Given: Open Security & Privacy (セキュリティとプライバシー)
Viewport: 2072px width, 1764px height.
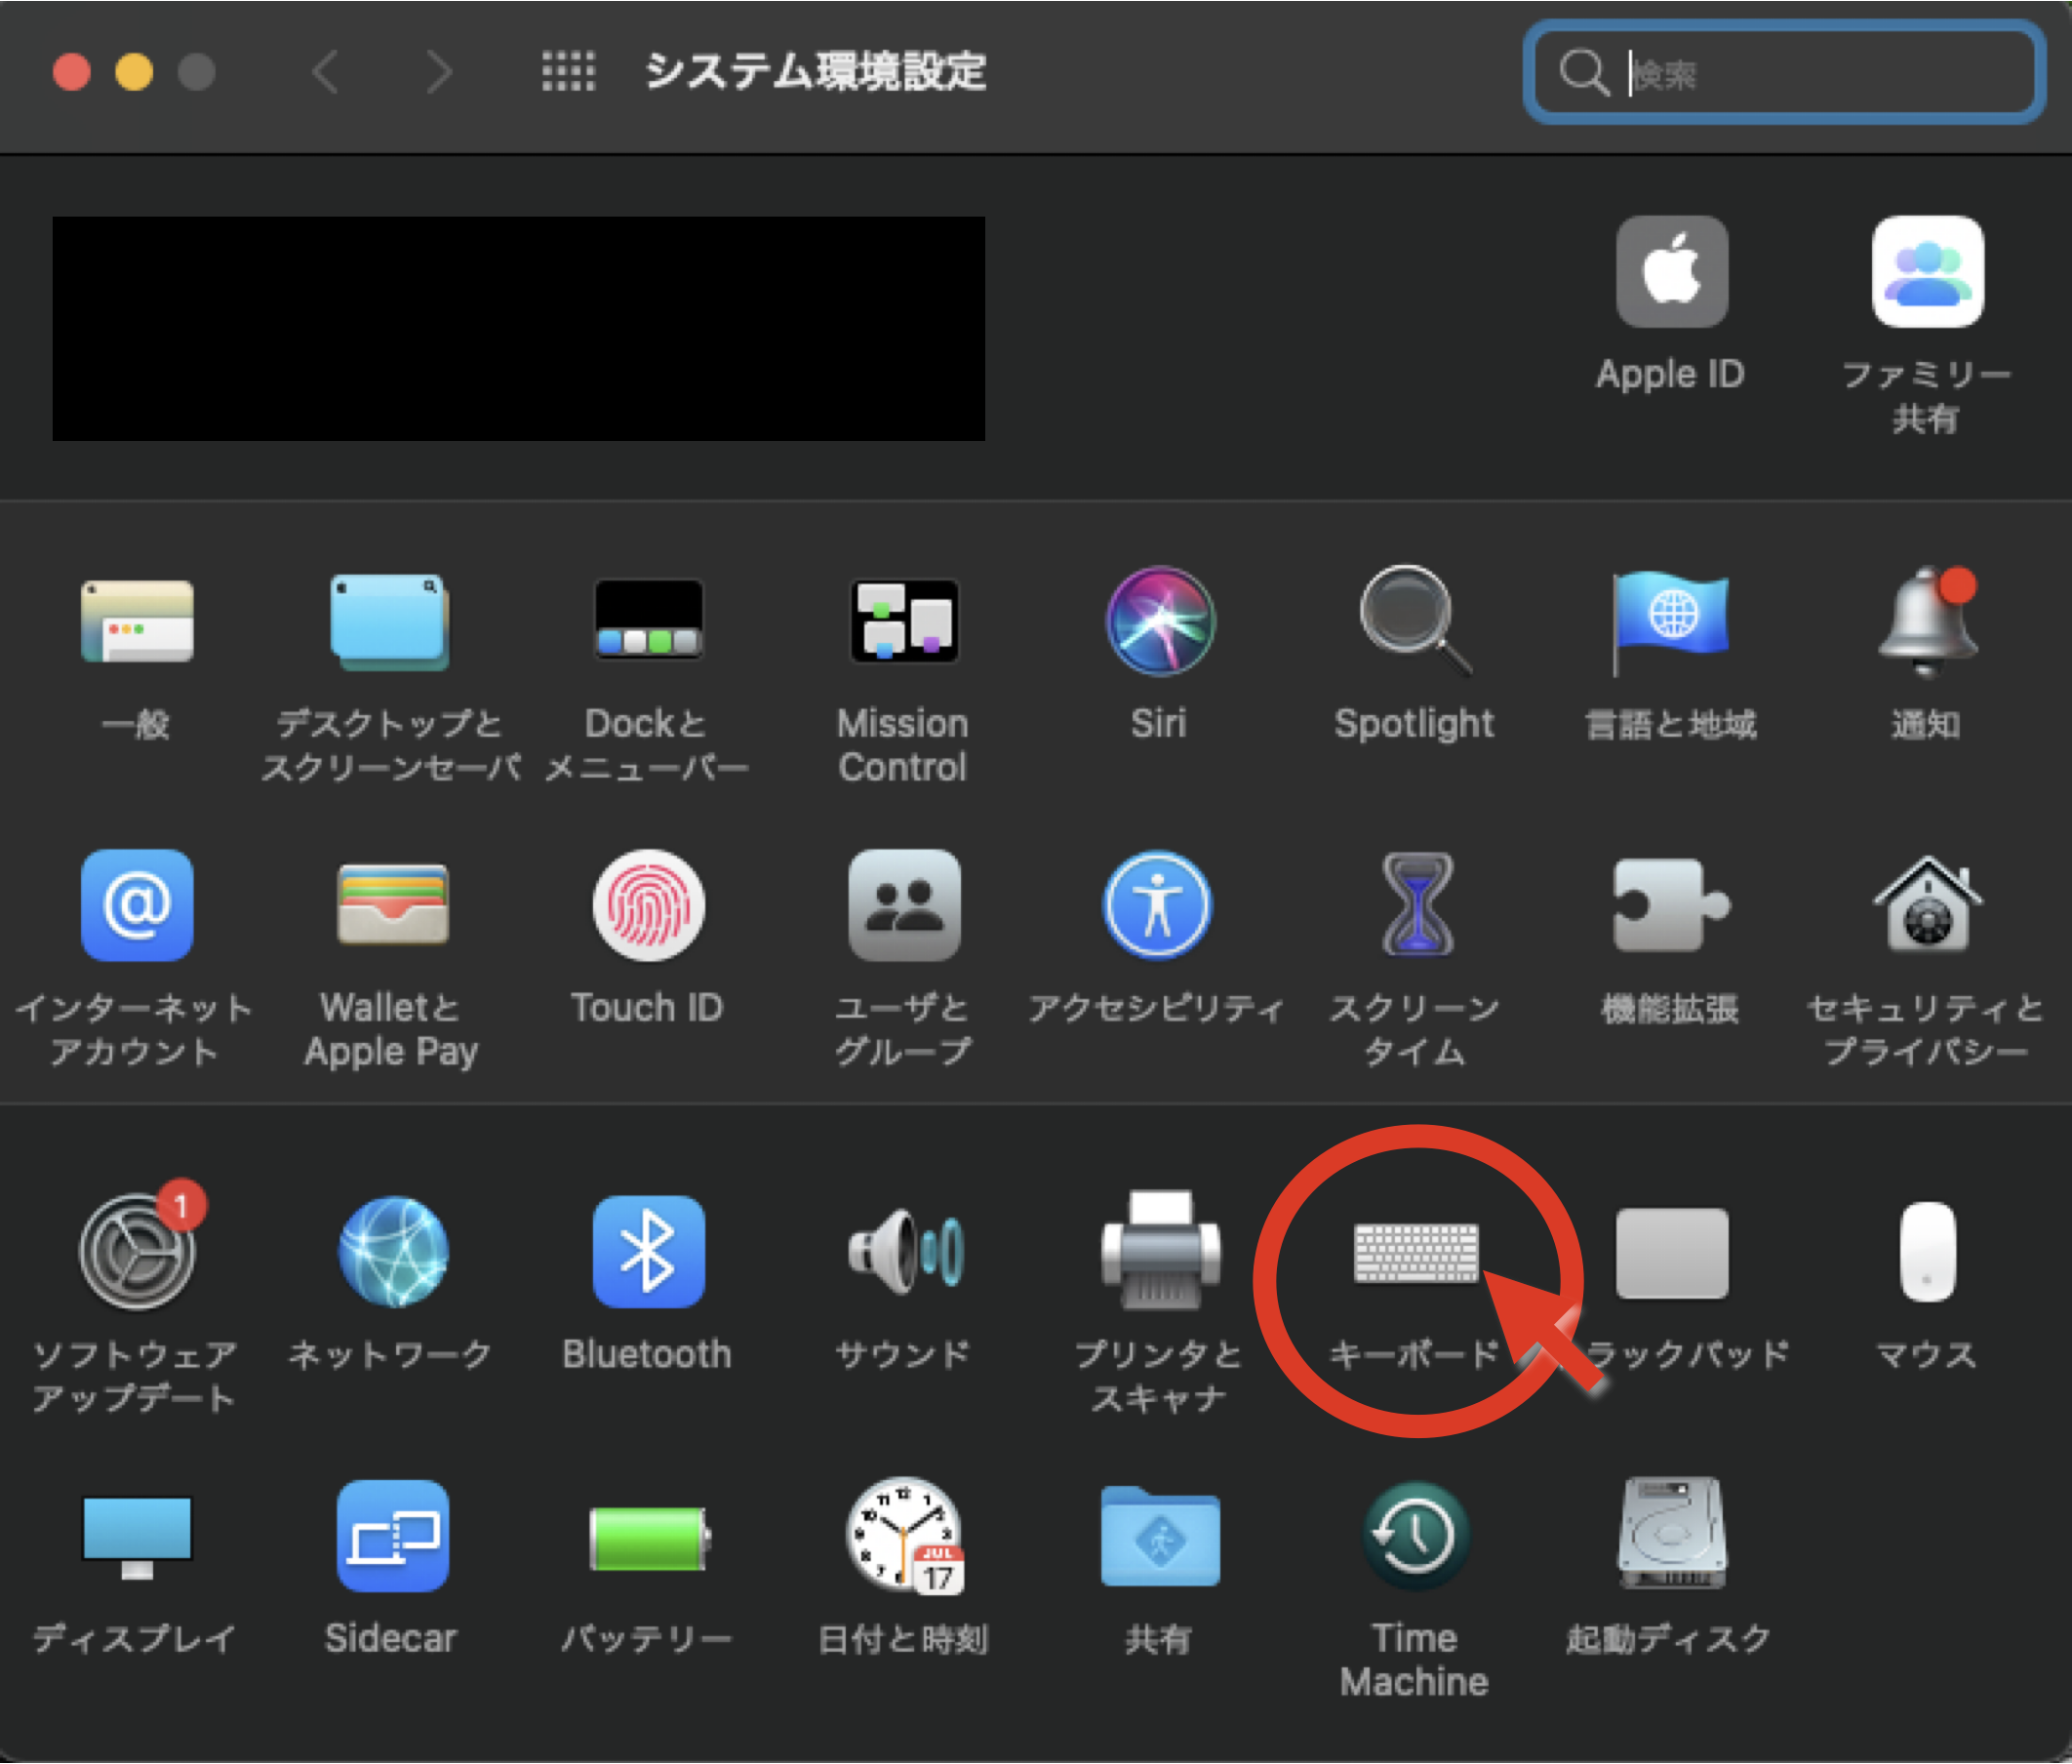Looking at the screenshot, I should (1927, 906).
